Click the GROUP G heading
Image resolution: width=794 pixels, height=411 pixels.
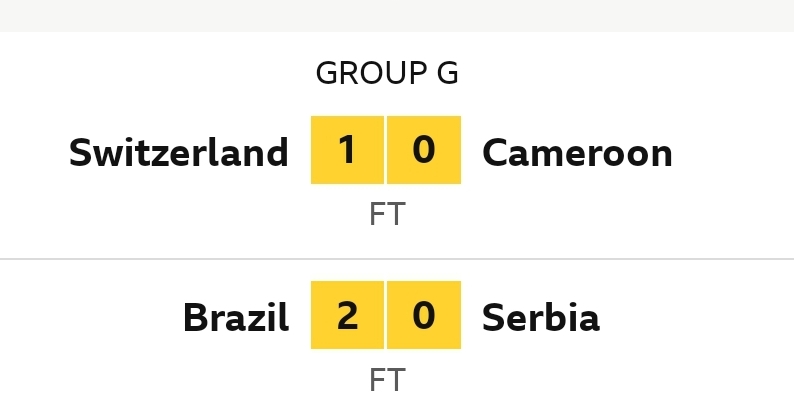(387, 73)
